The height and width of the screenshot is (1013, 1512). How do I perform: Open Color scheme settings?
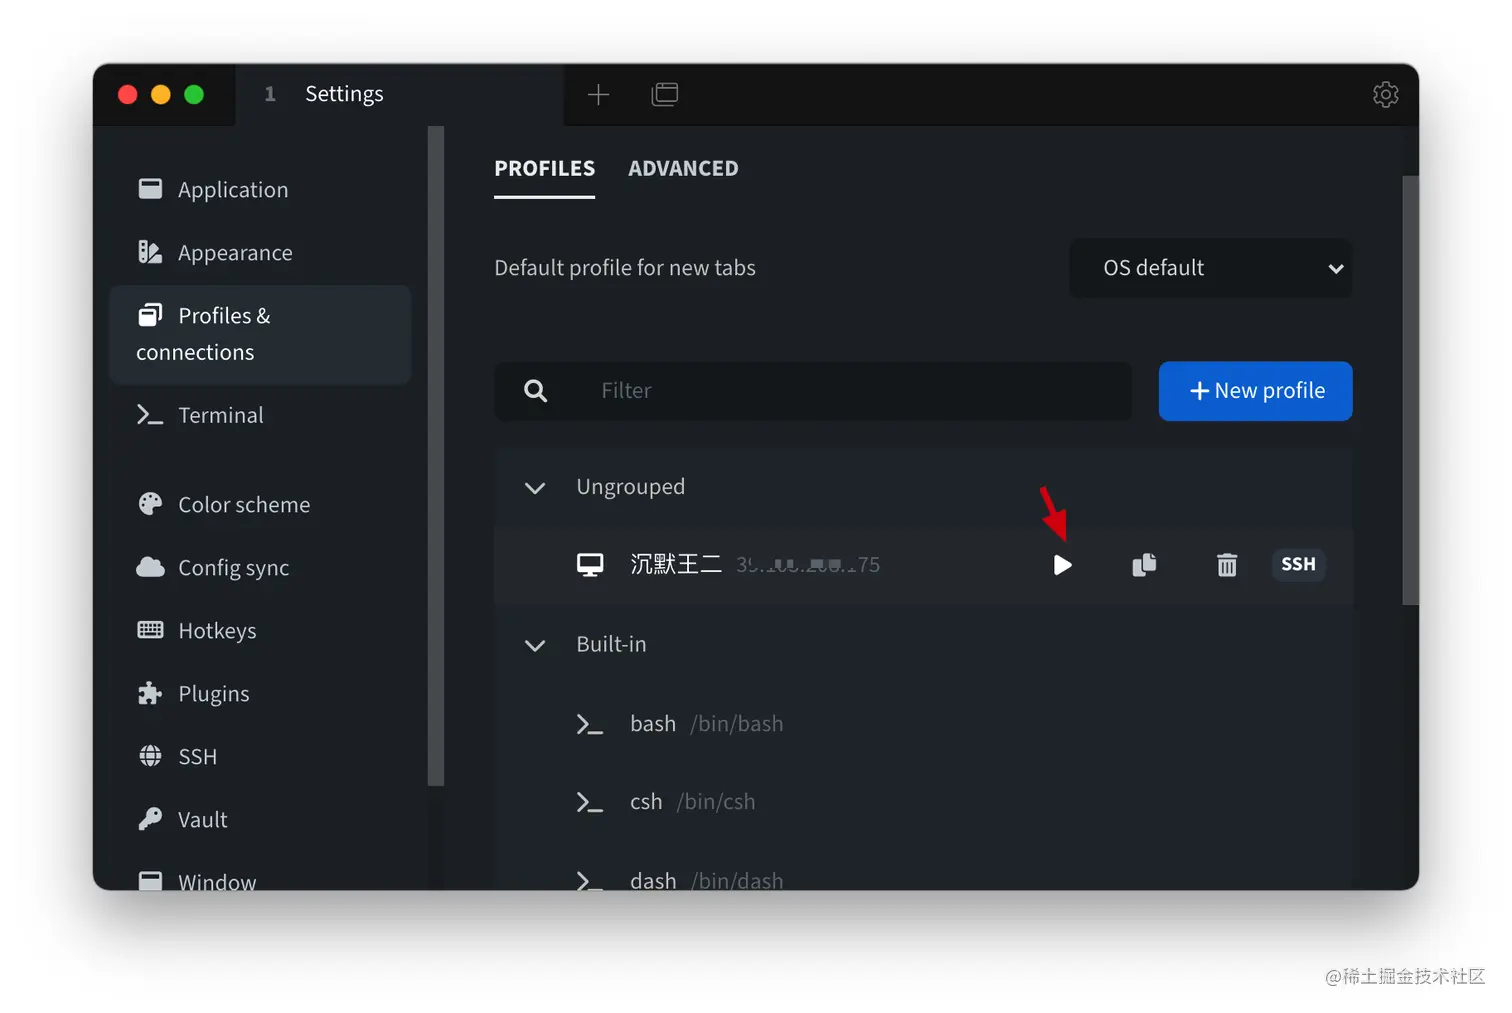260,505
